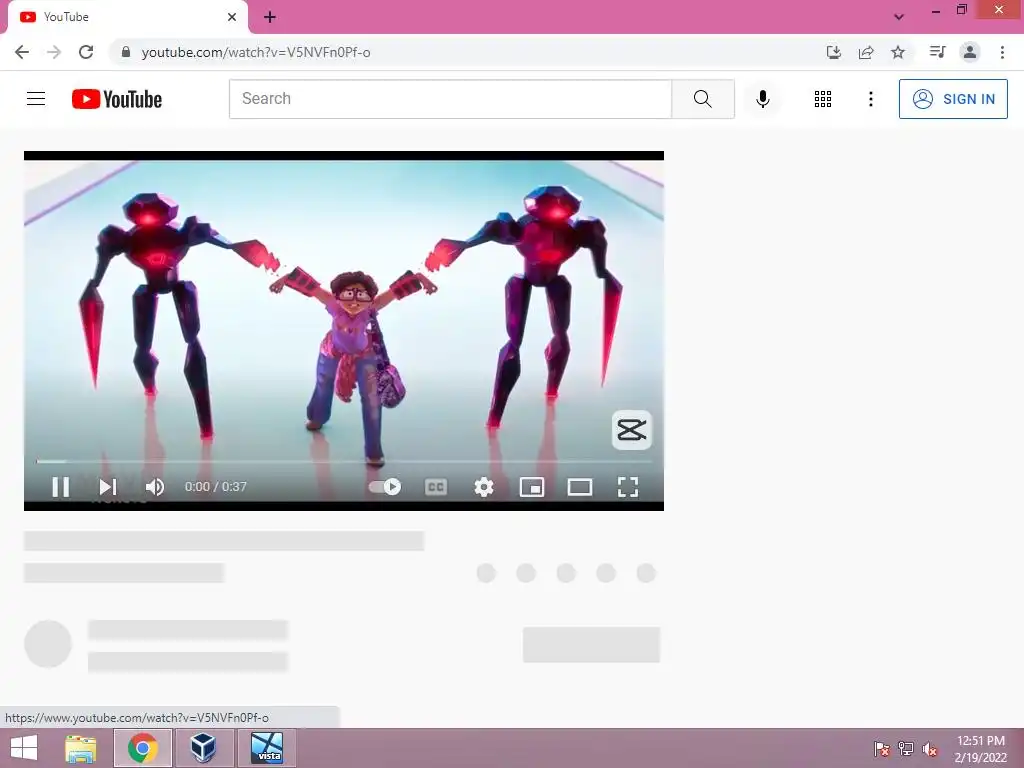Go back with browser back arrow
The width and height of the screenshot is (1024, 768).
(22, 52)
